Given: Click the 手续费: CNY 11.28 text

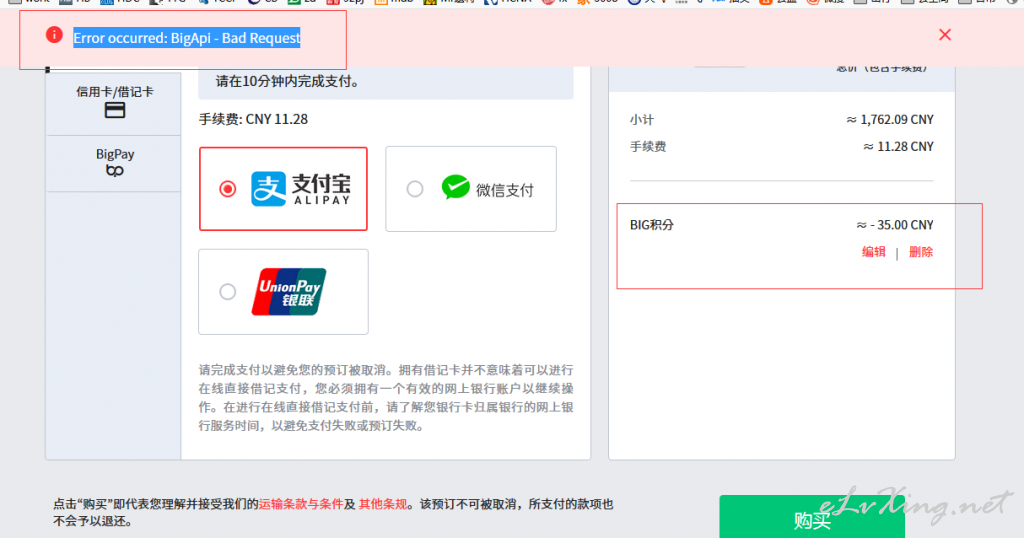Looking at the screenshot, I should [253, 119].
